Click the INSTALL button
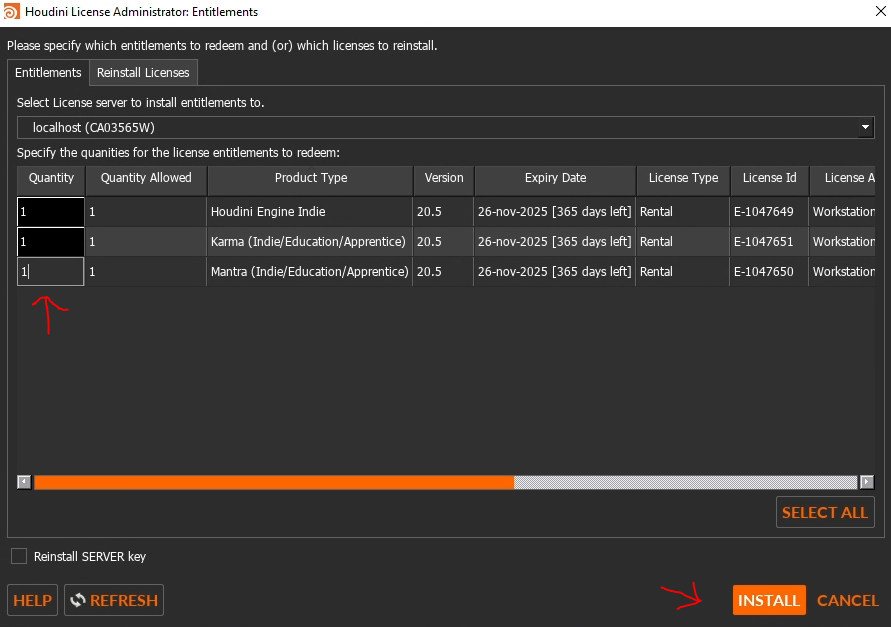 769,600
